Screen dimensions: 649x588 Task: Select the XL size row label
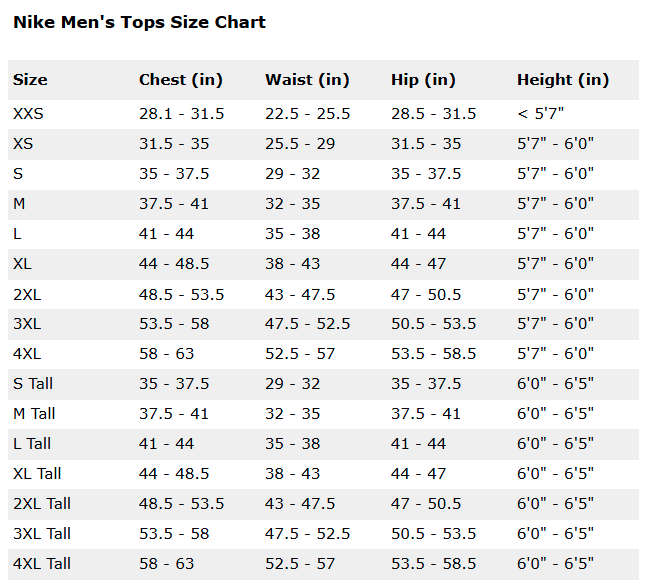click(x=22, y=264)
